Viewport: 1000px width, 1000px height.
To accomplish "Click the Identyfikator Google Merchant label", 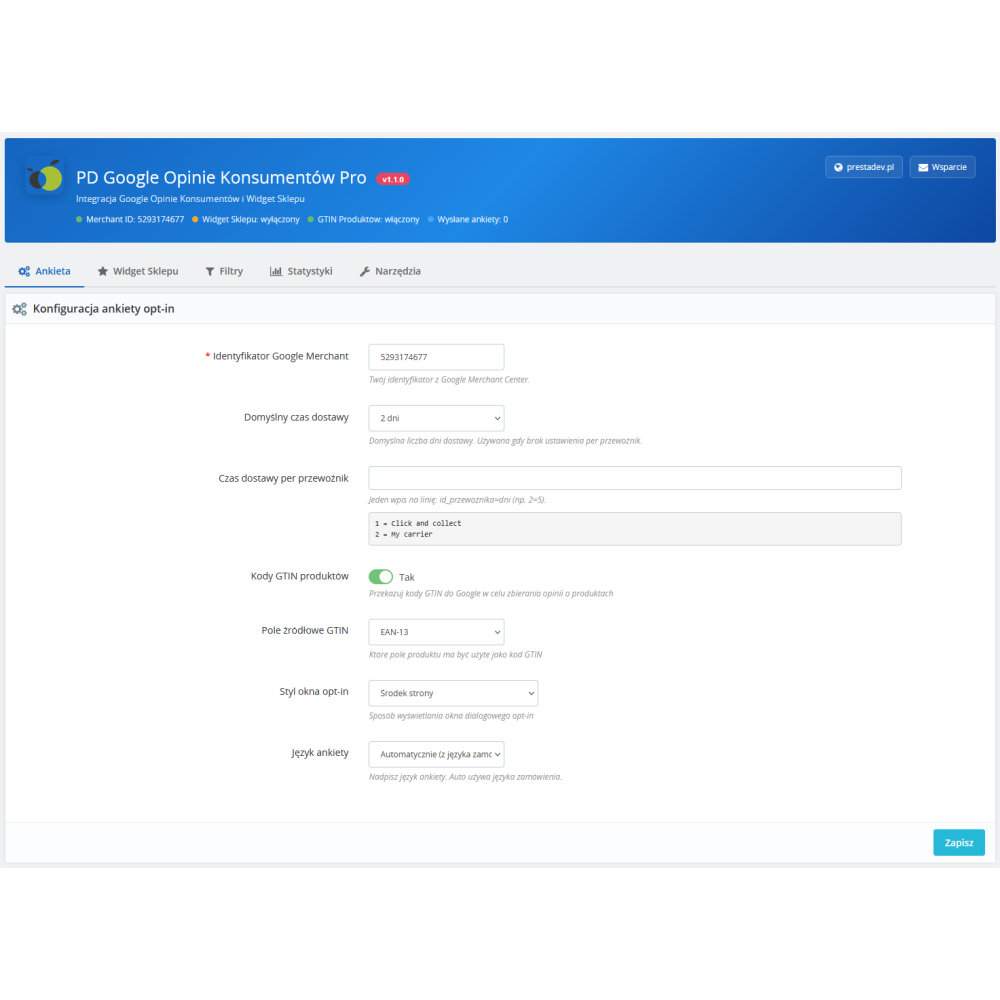I will coord(281,356).
